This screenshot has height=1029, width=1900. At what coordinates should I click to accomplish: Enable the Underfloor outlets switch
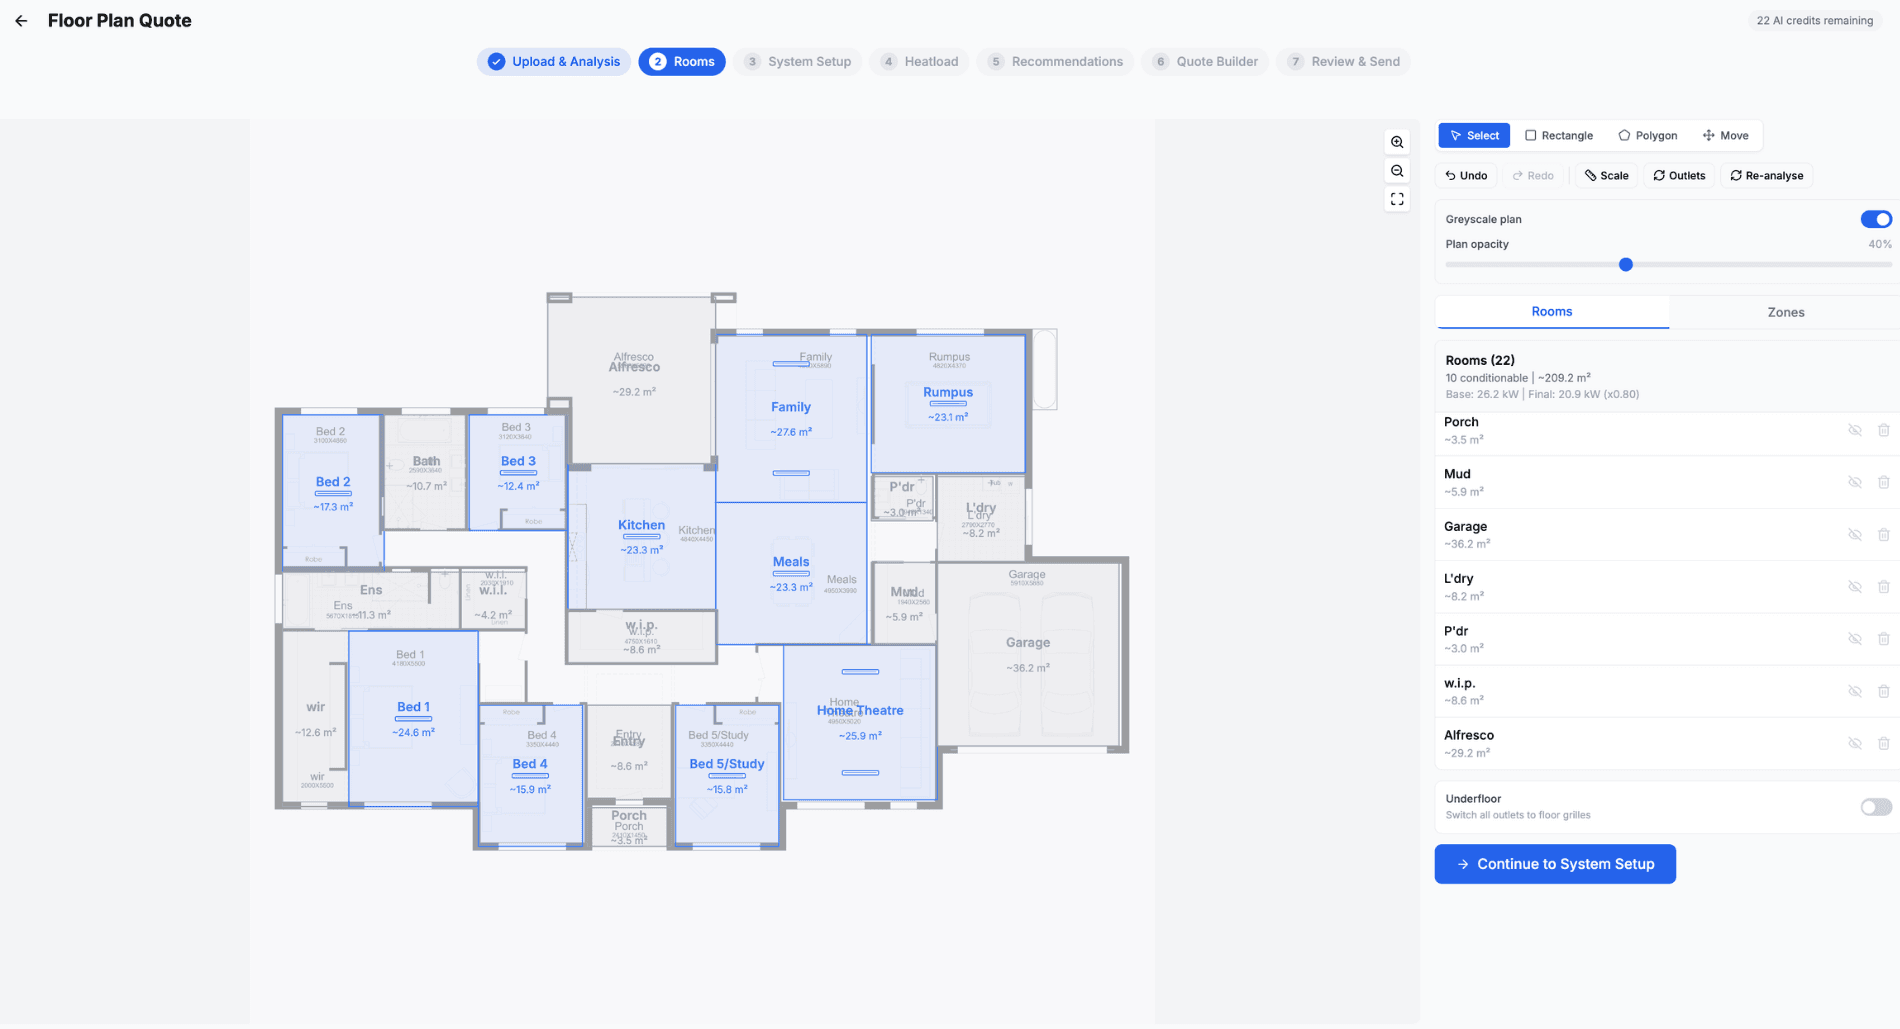(x=1874, y=807)
